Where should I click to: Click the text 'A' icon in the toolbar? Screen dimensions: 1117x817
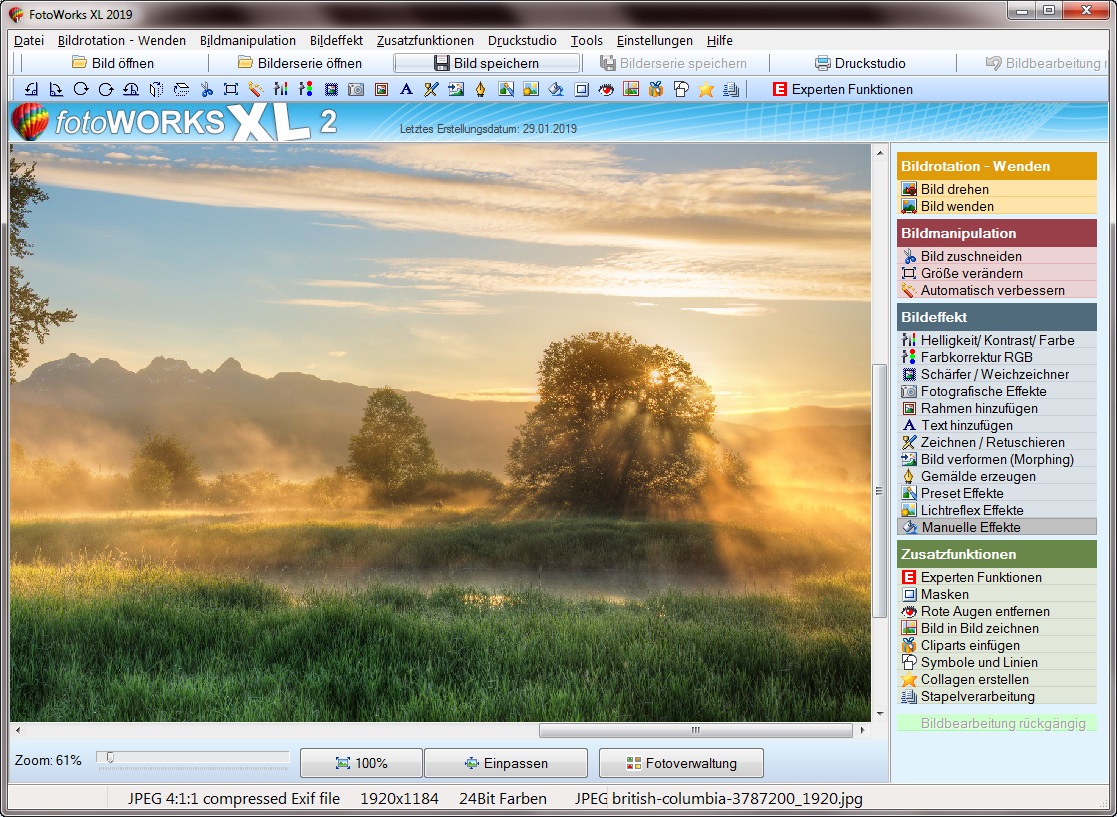(x=406, y=89)
